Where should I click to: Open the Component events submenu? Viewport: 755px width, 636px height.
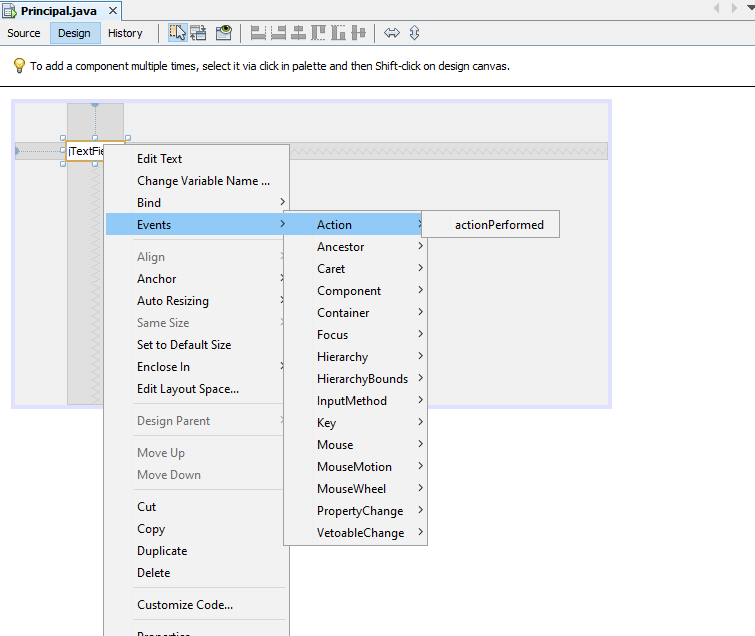(x=355, y=291)
